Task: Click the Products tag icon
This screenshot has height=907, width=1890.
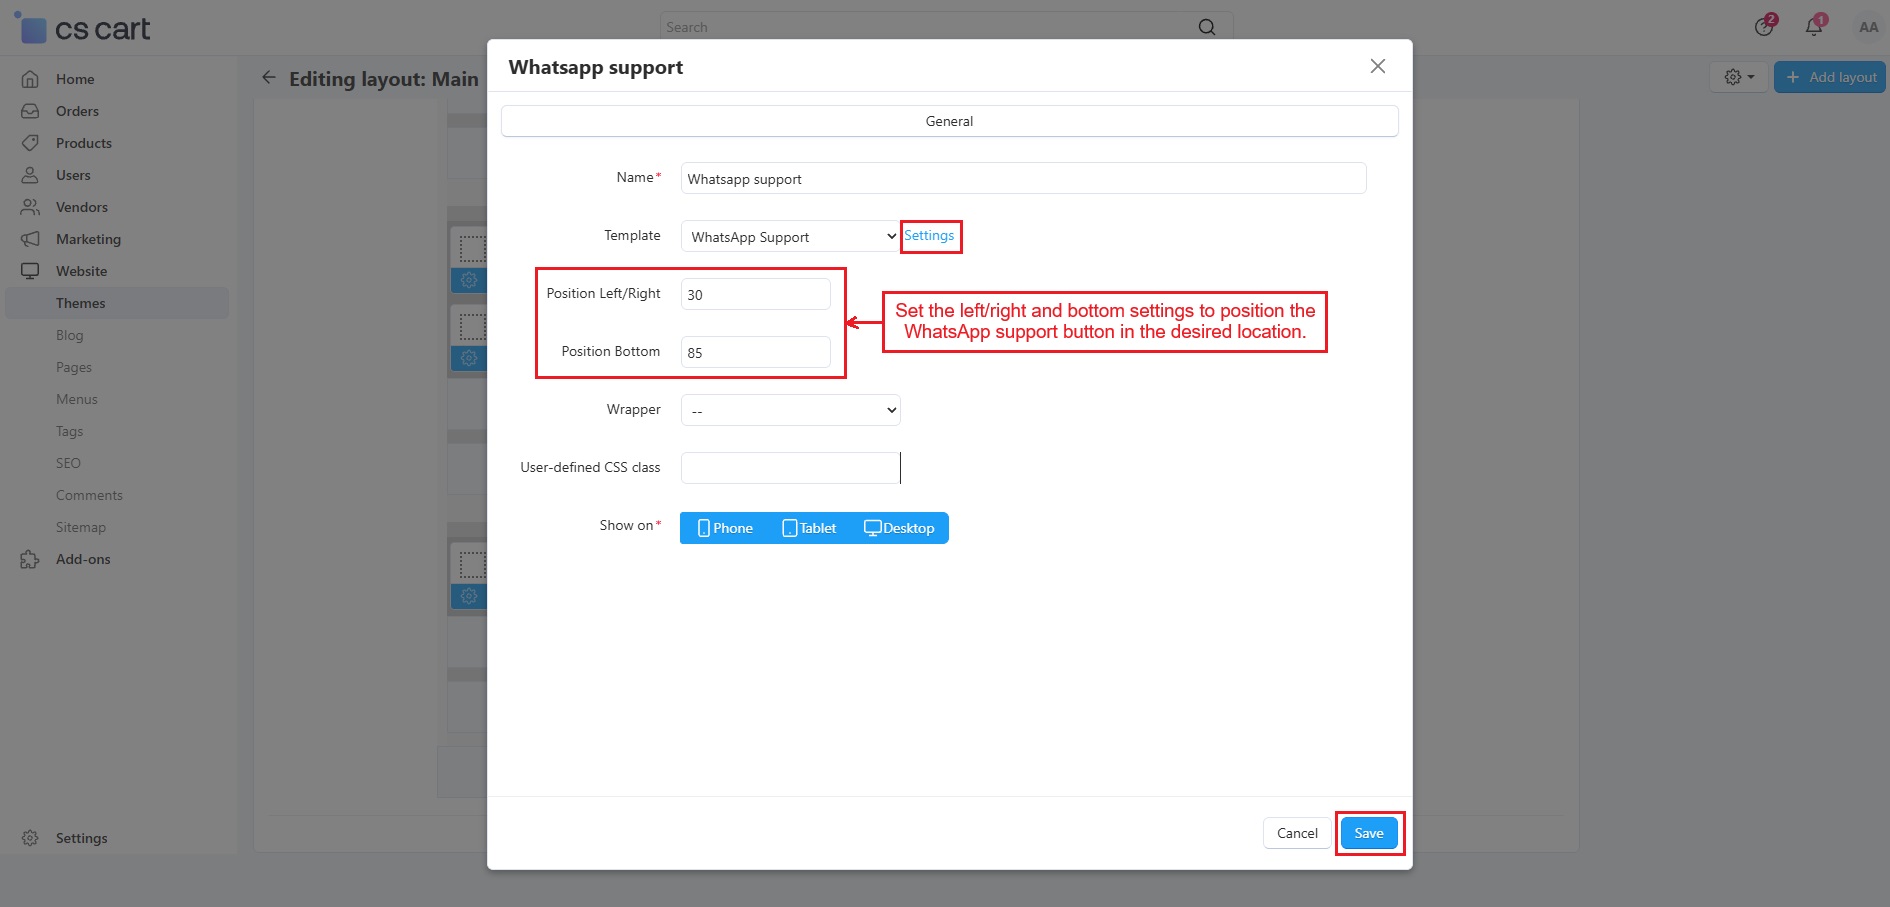Action: (x=30, y=143)
